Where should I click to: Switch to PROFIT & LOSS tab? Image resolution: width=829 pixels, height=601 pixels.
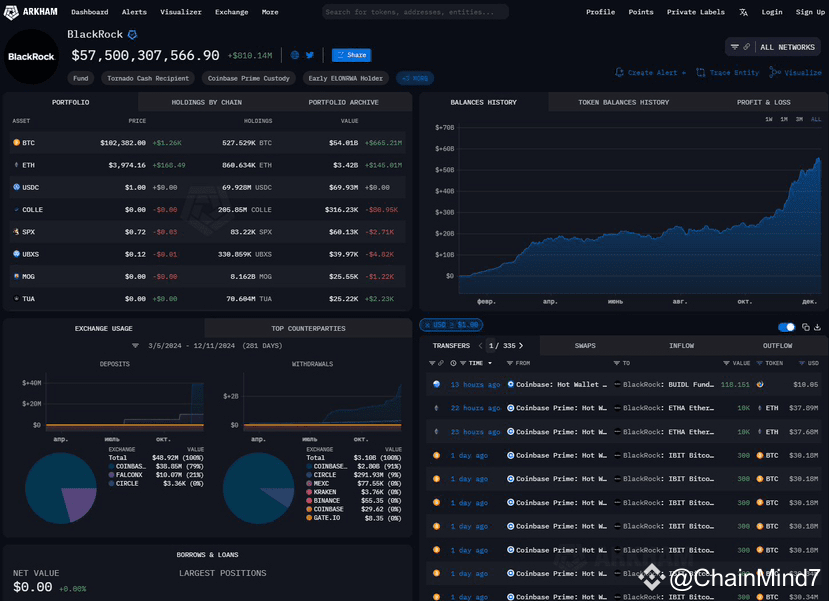[x=763, y=103]
